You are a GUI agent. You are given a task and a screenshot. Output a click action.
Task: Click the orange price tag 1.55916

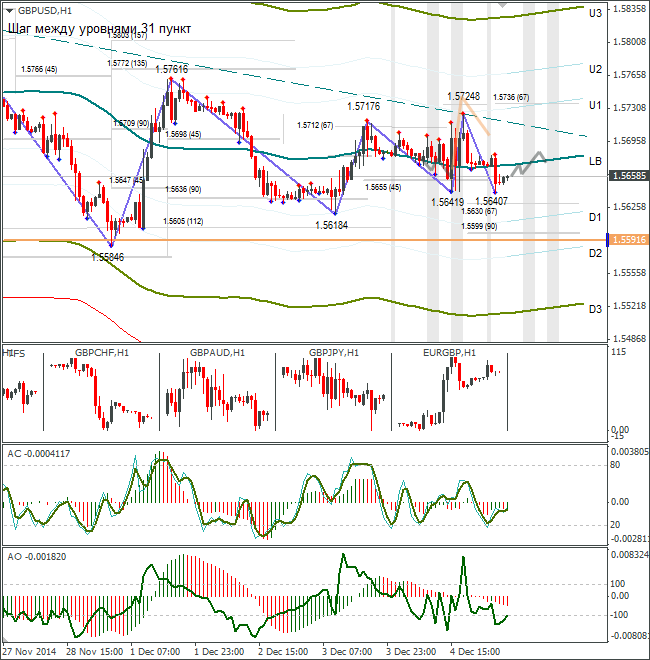pos(629,240)
